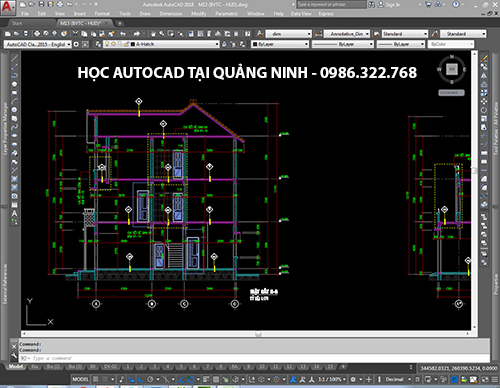
Task: Click Plot printer icon in Standard toolbar
Action: coord(37,34)
